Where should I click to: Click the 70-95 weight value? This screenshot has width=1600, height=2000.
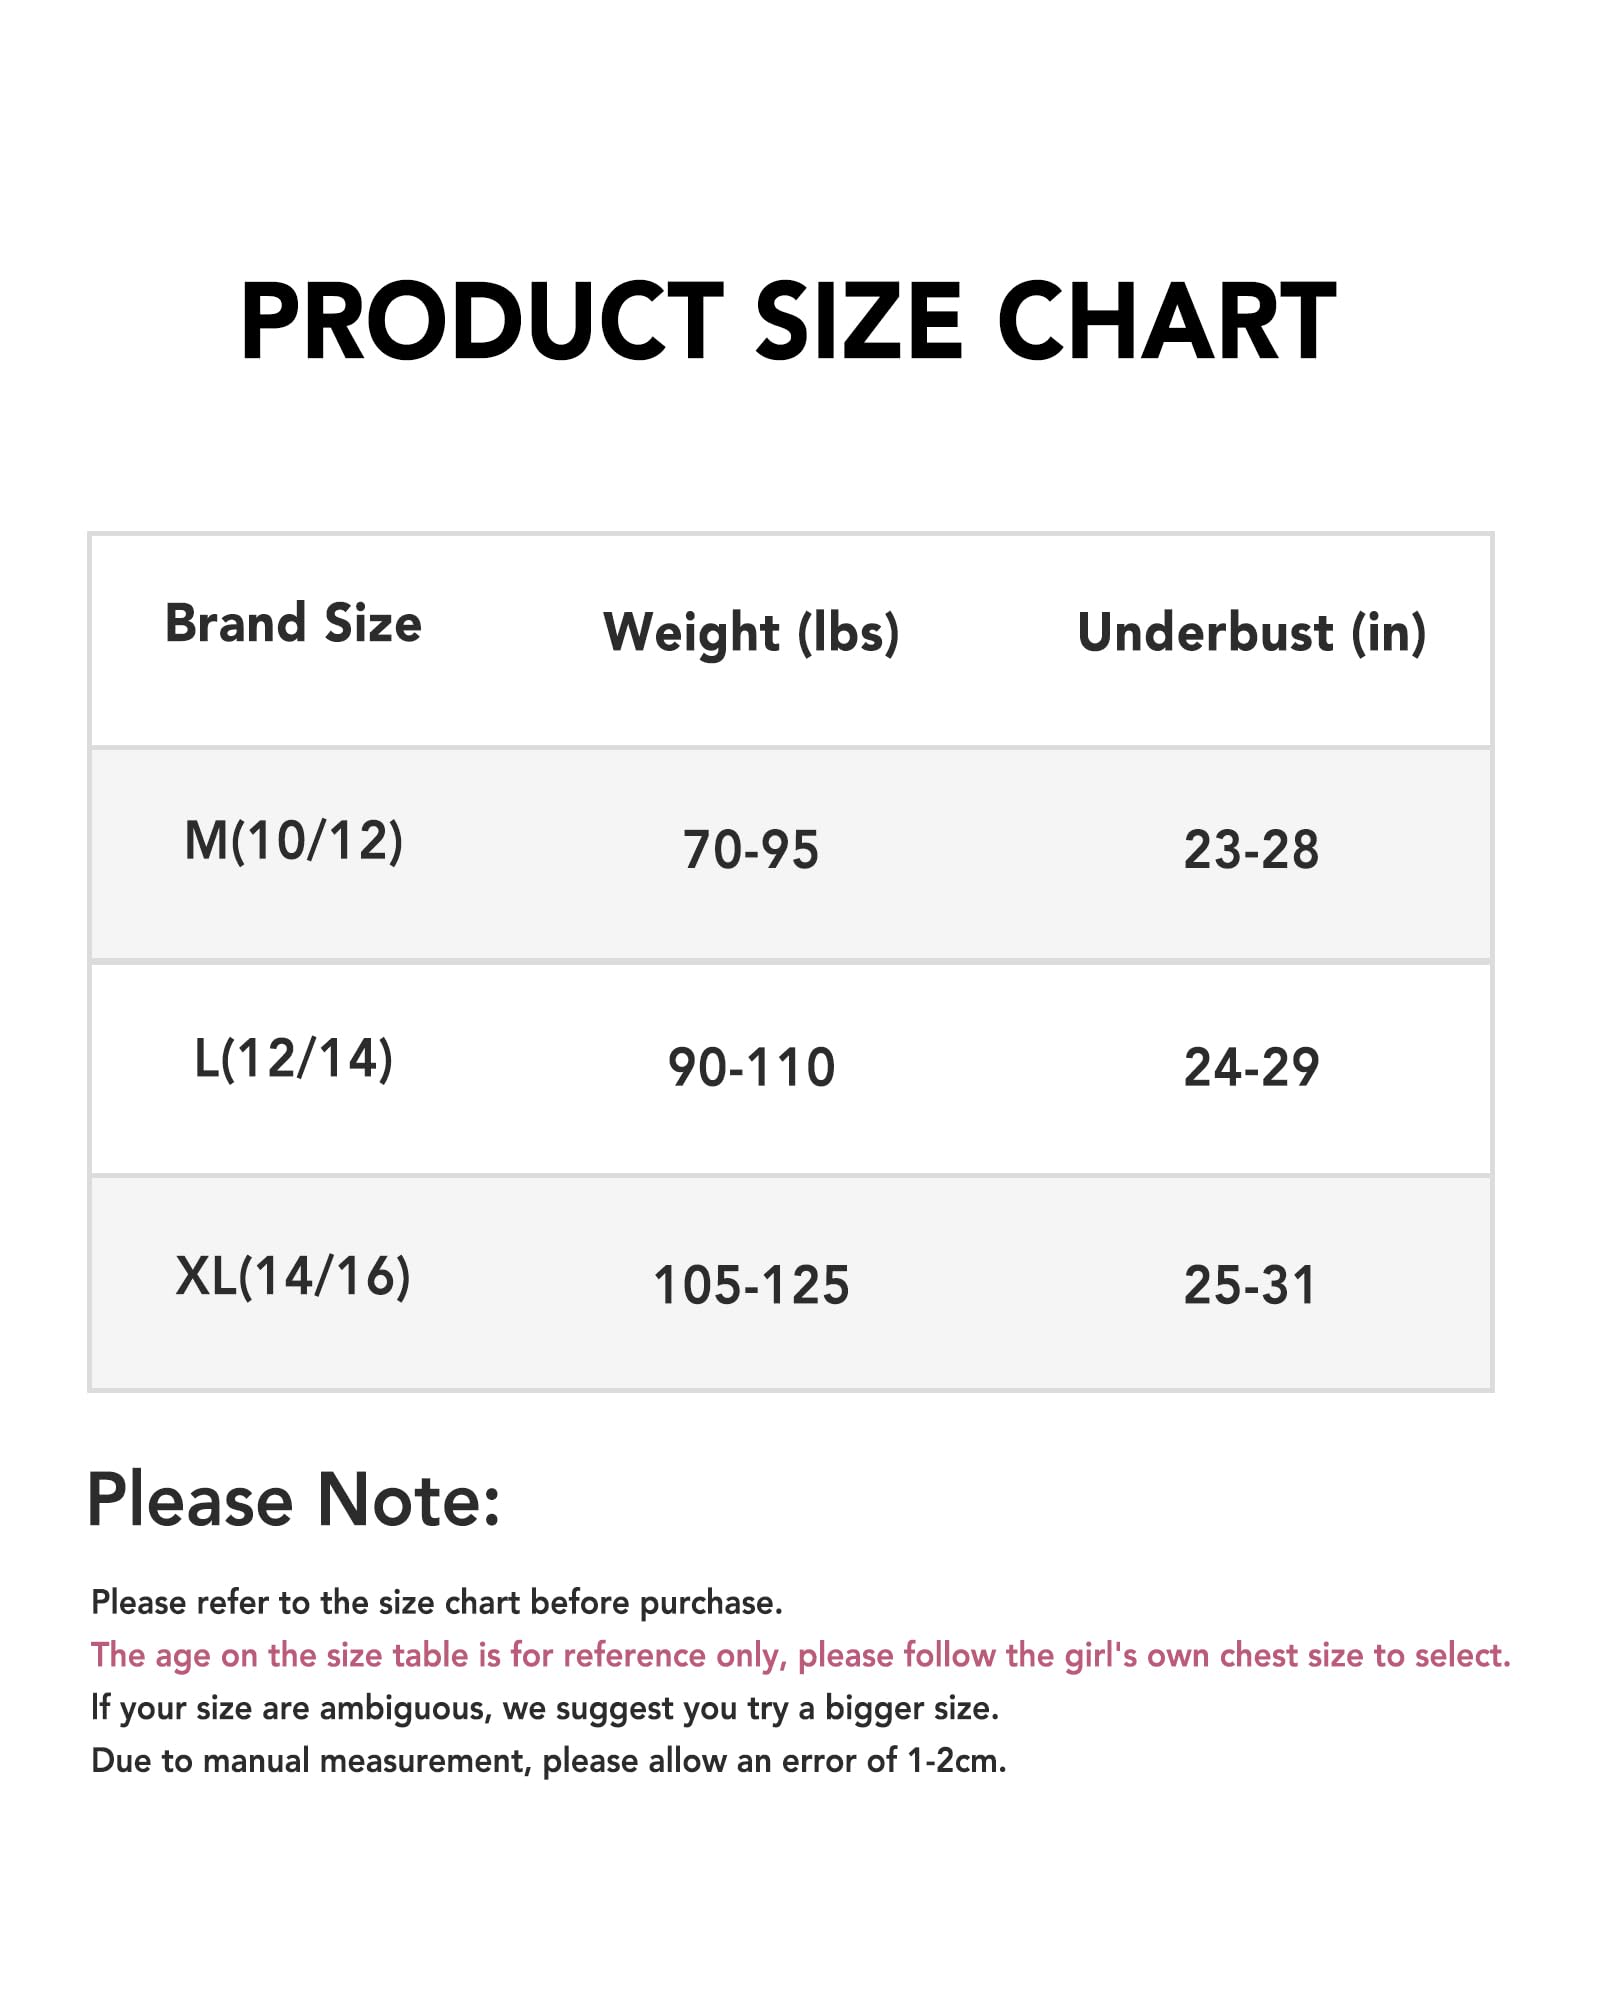[x=751, y=850]
